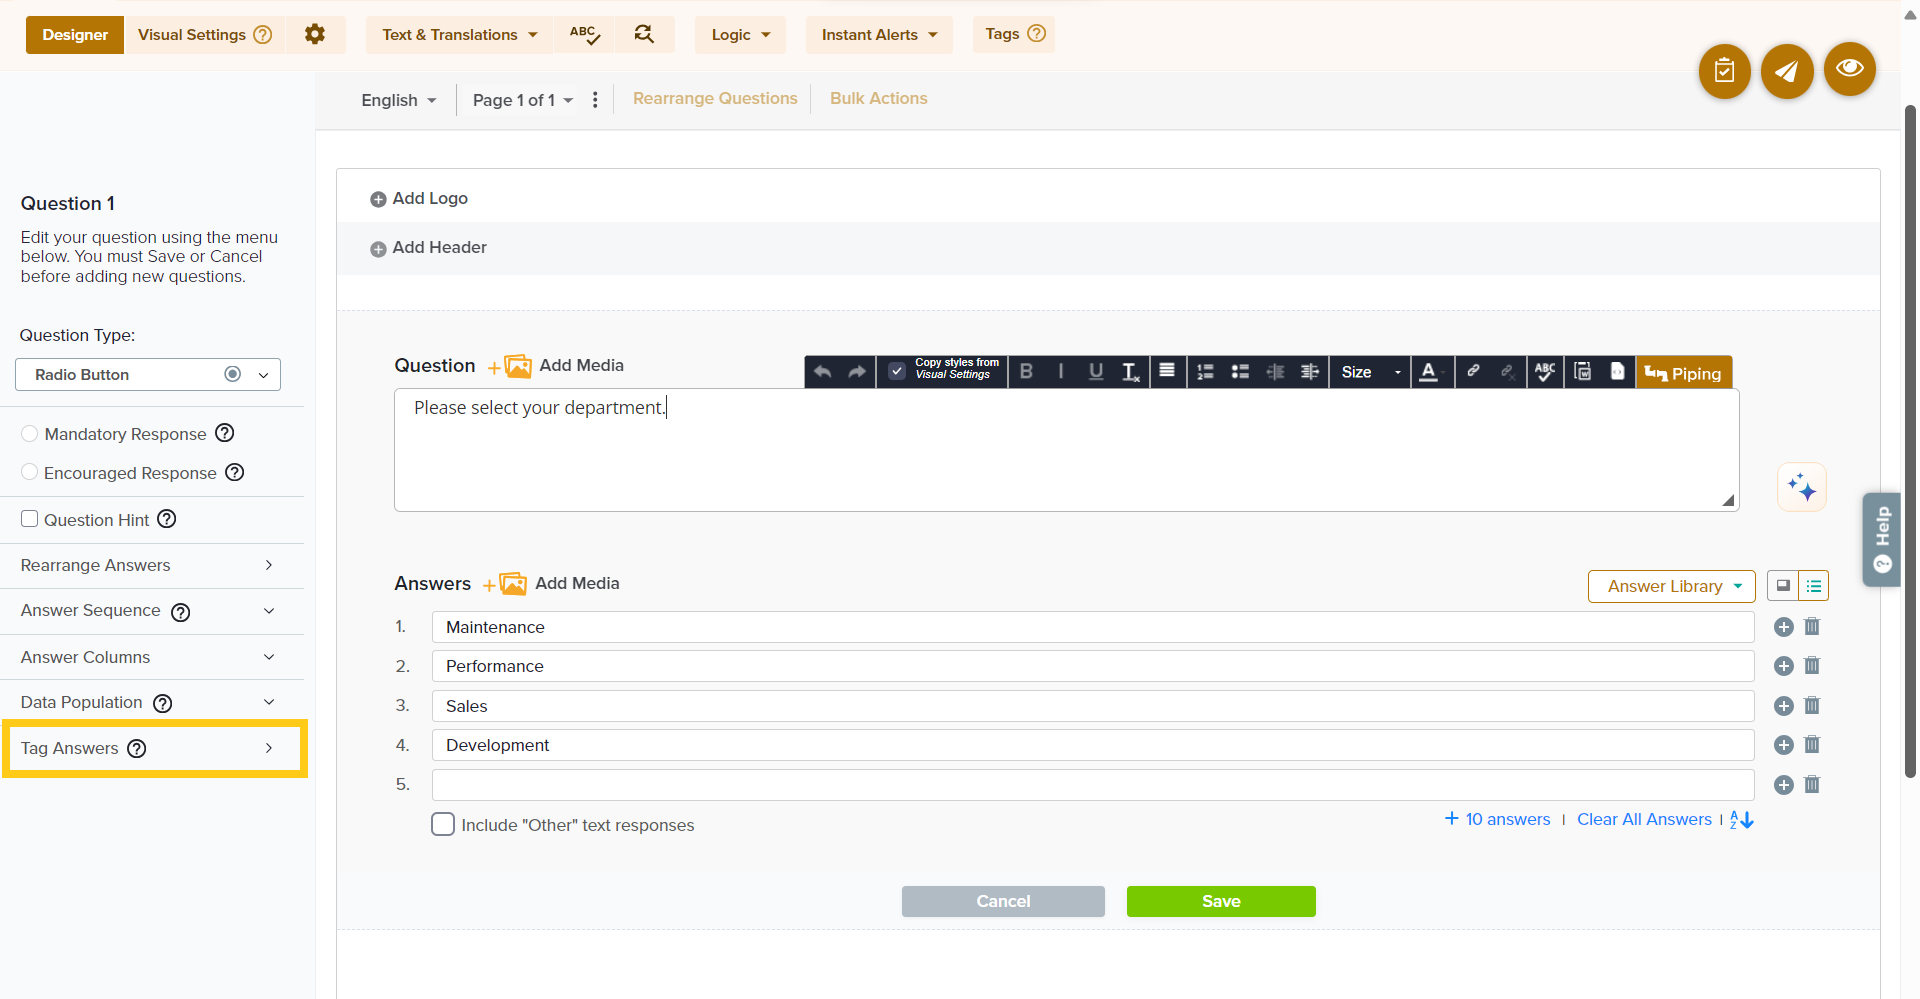Enable the Question Hint checkbox
This screenshot has width=1920, height=999.
coord(30,519)
